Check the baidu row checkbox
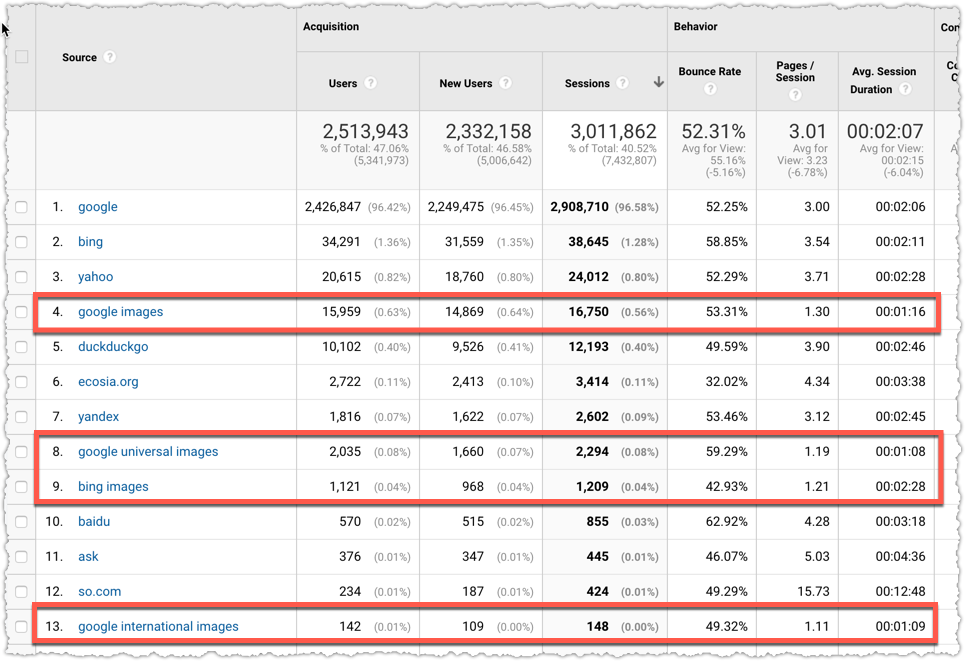This screenshot has height=661, width=965. (x=22, y=522)
